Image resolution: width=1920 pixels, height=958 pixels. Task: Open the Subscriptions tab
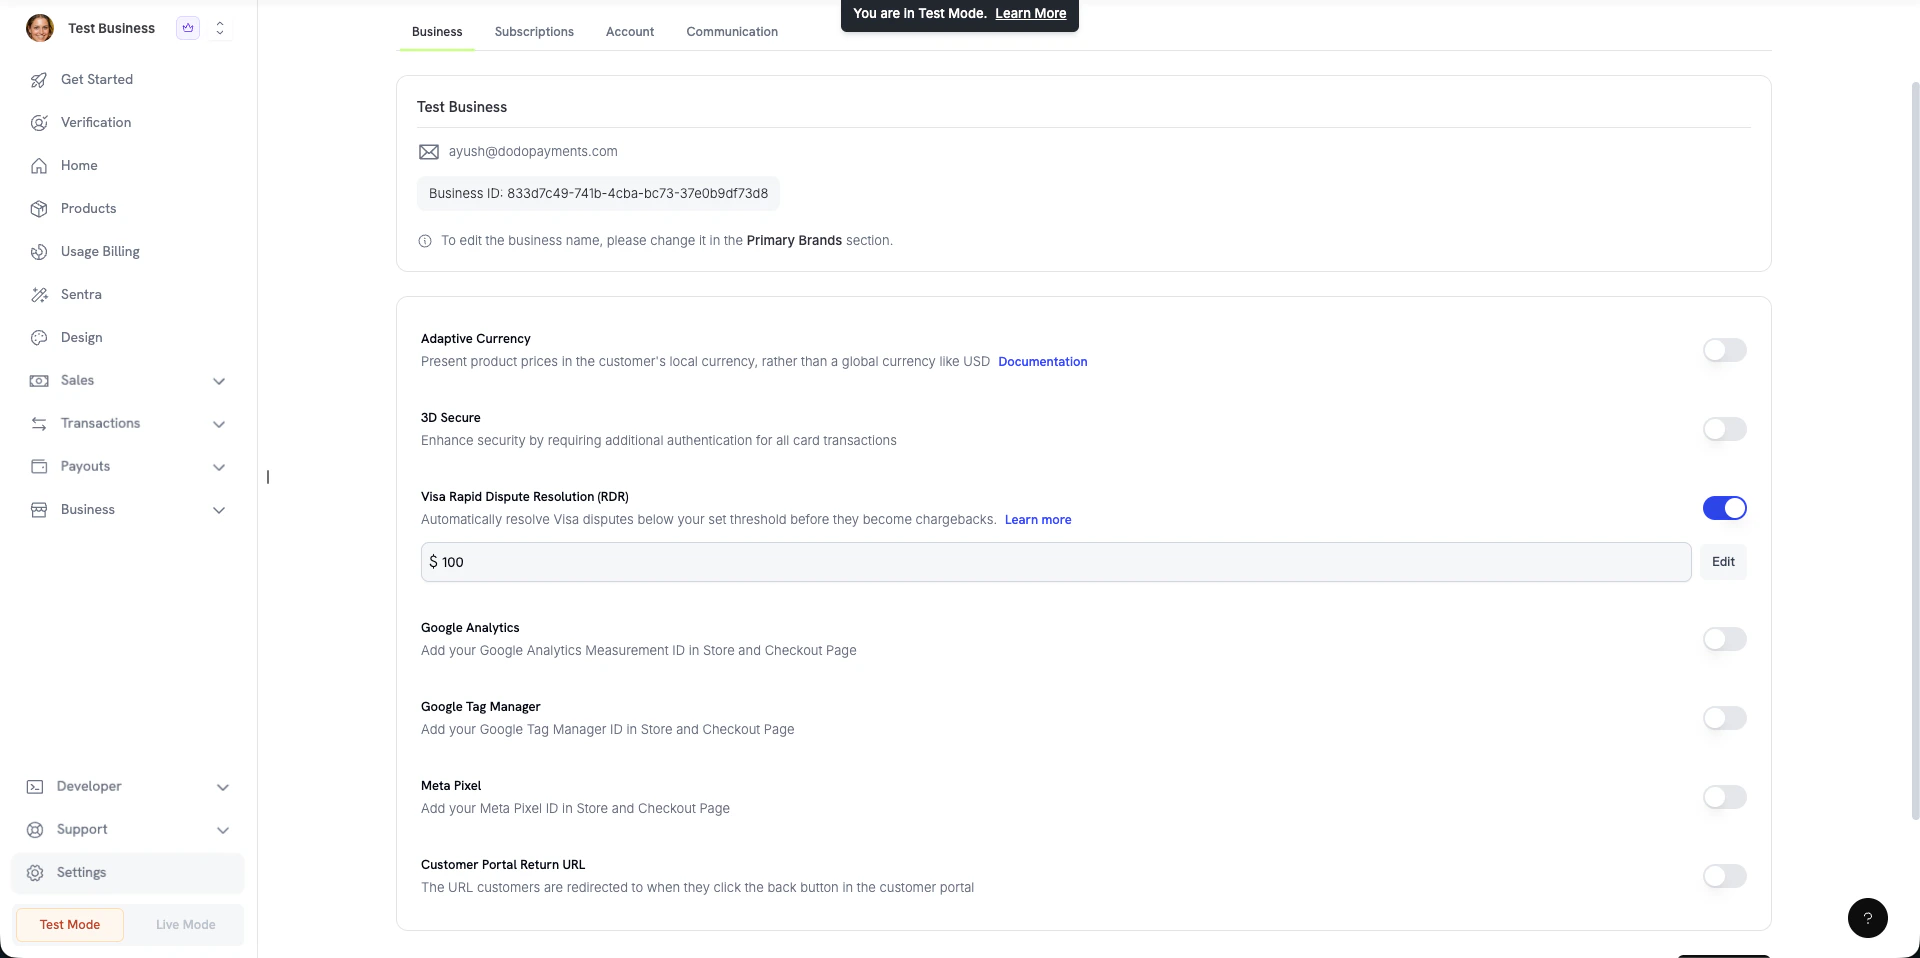point(534,32)
